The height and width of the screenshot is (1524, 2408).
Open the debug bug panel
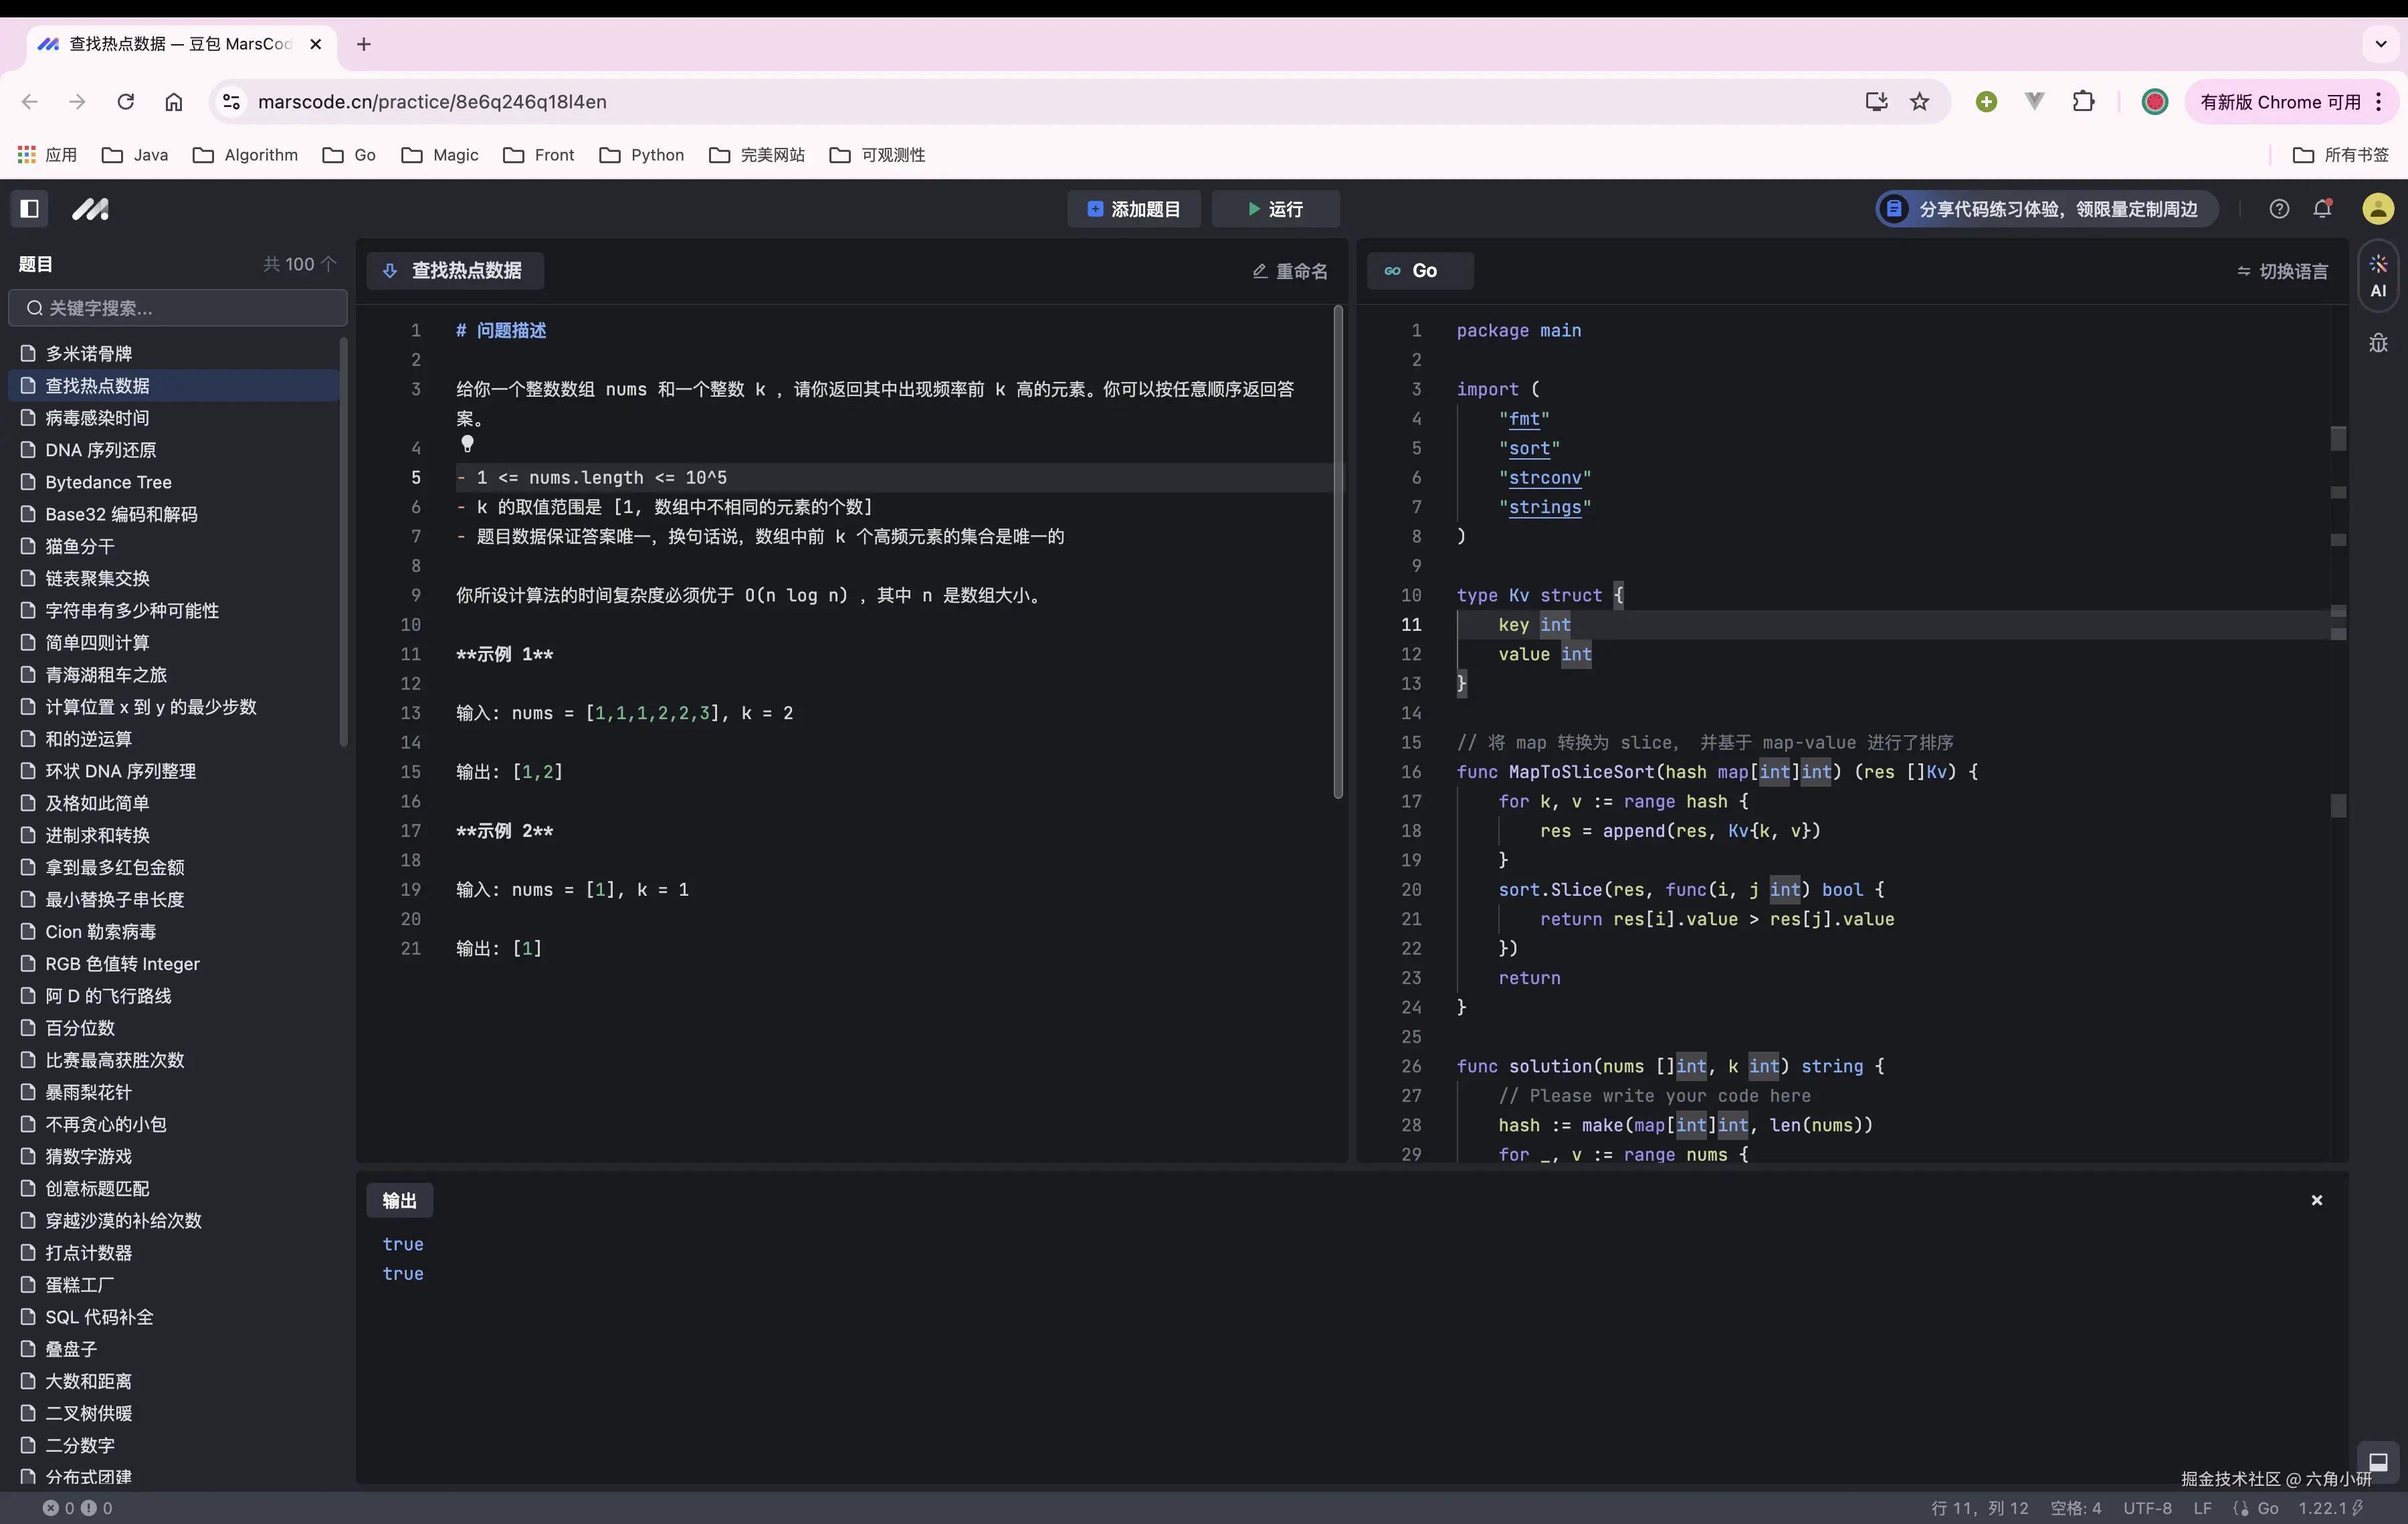coord(2378,343)
